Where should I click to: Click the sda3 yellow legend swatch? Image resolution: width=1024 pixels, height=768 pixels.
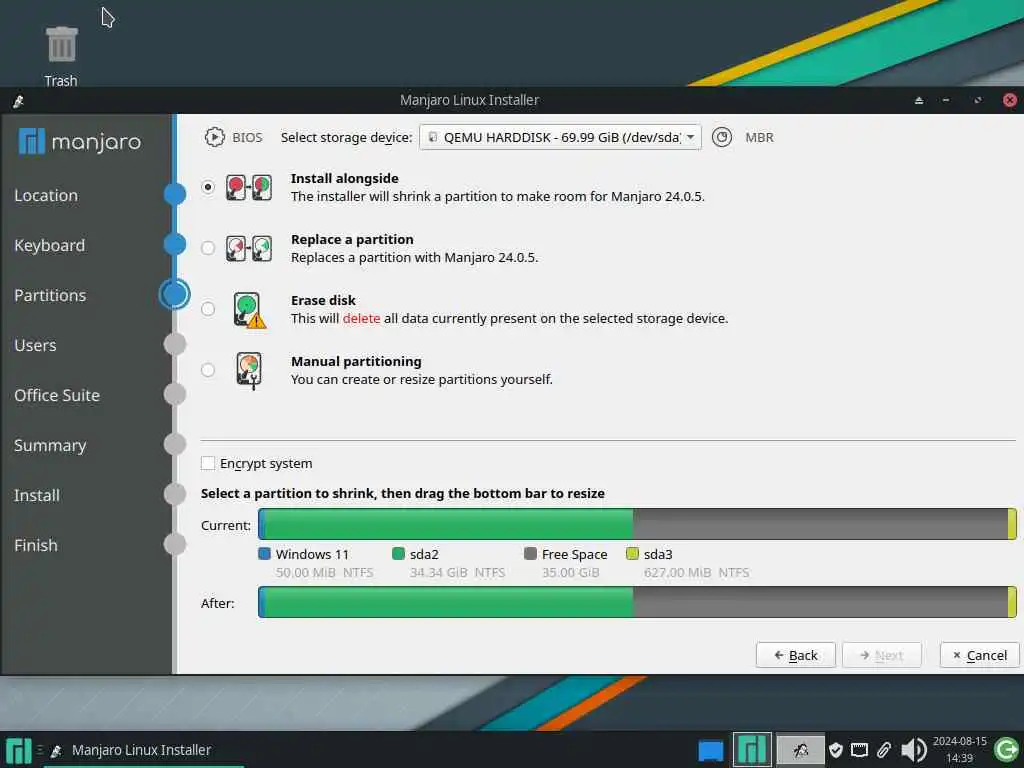pos(632,554)
